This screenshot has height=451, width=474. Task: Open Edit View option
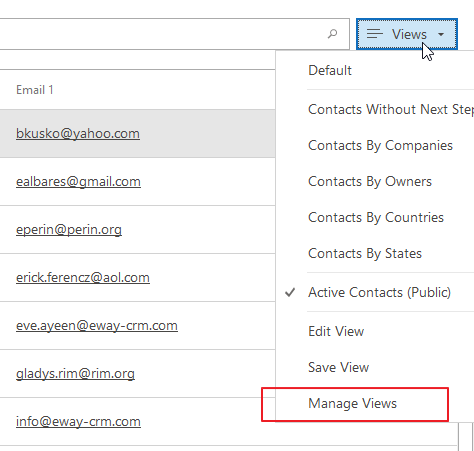tap(336, 331)
